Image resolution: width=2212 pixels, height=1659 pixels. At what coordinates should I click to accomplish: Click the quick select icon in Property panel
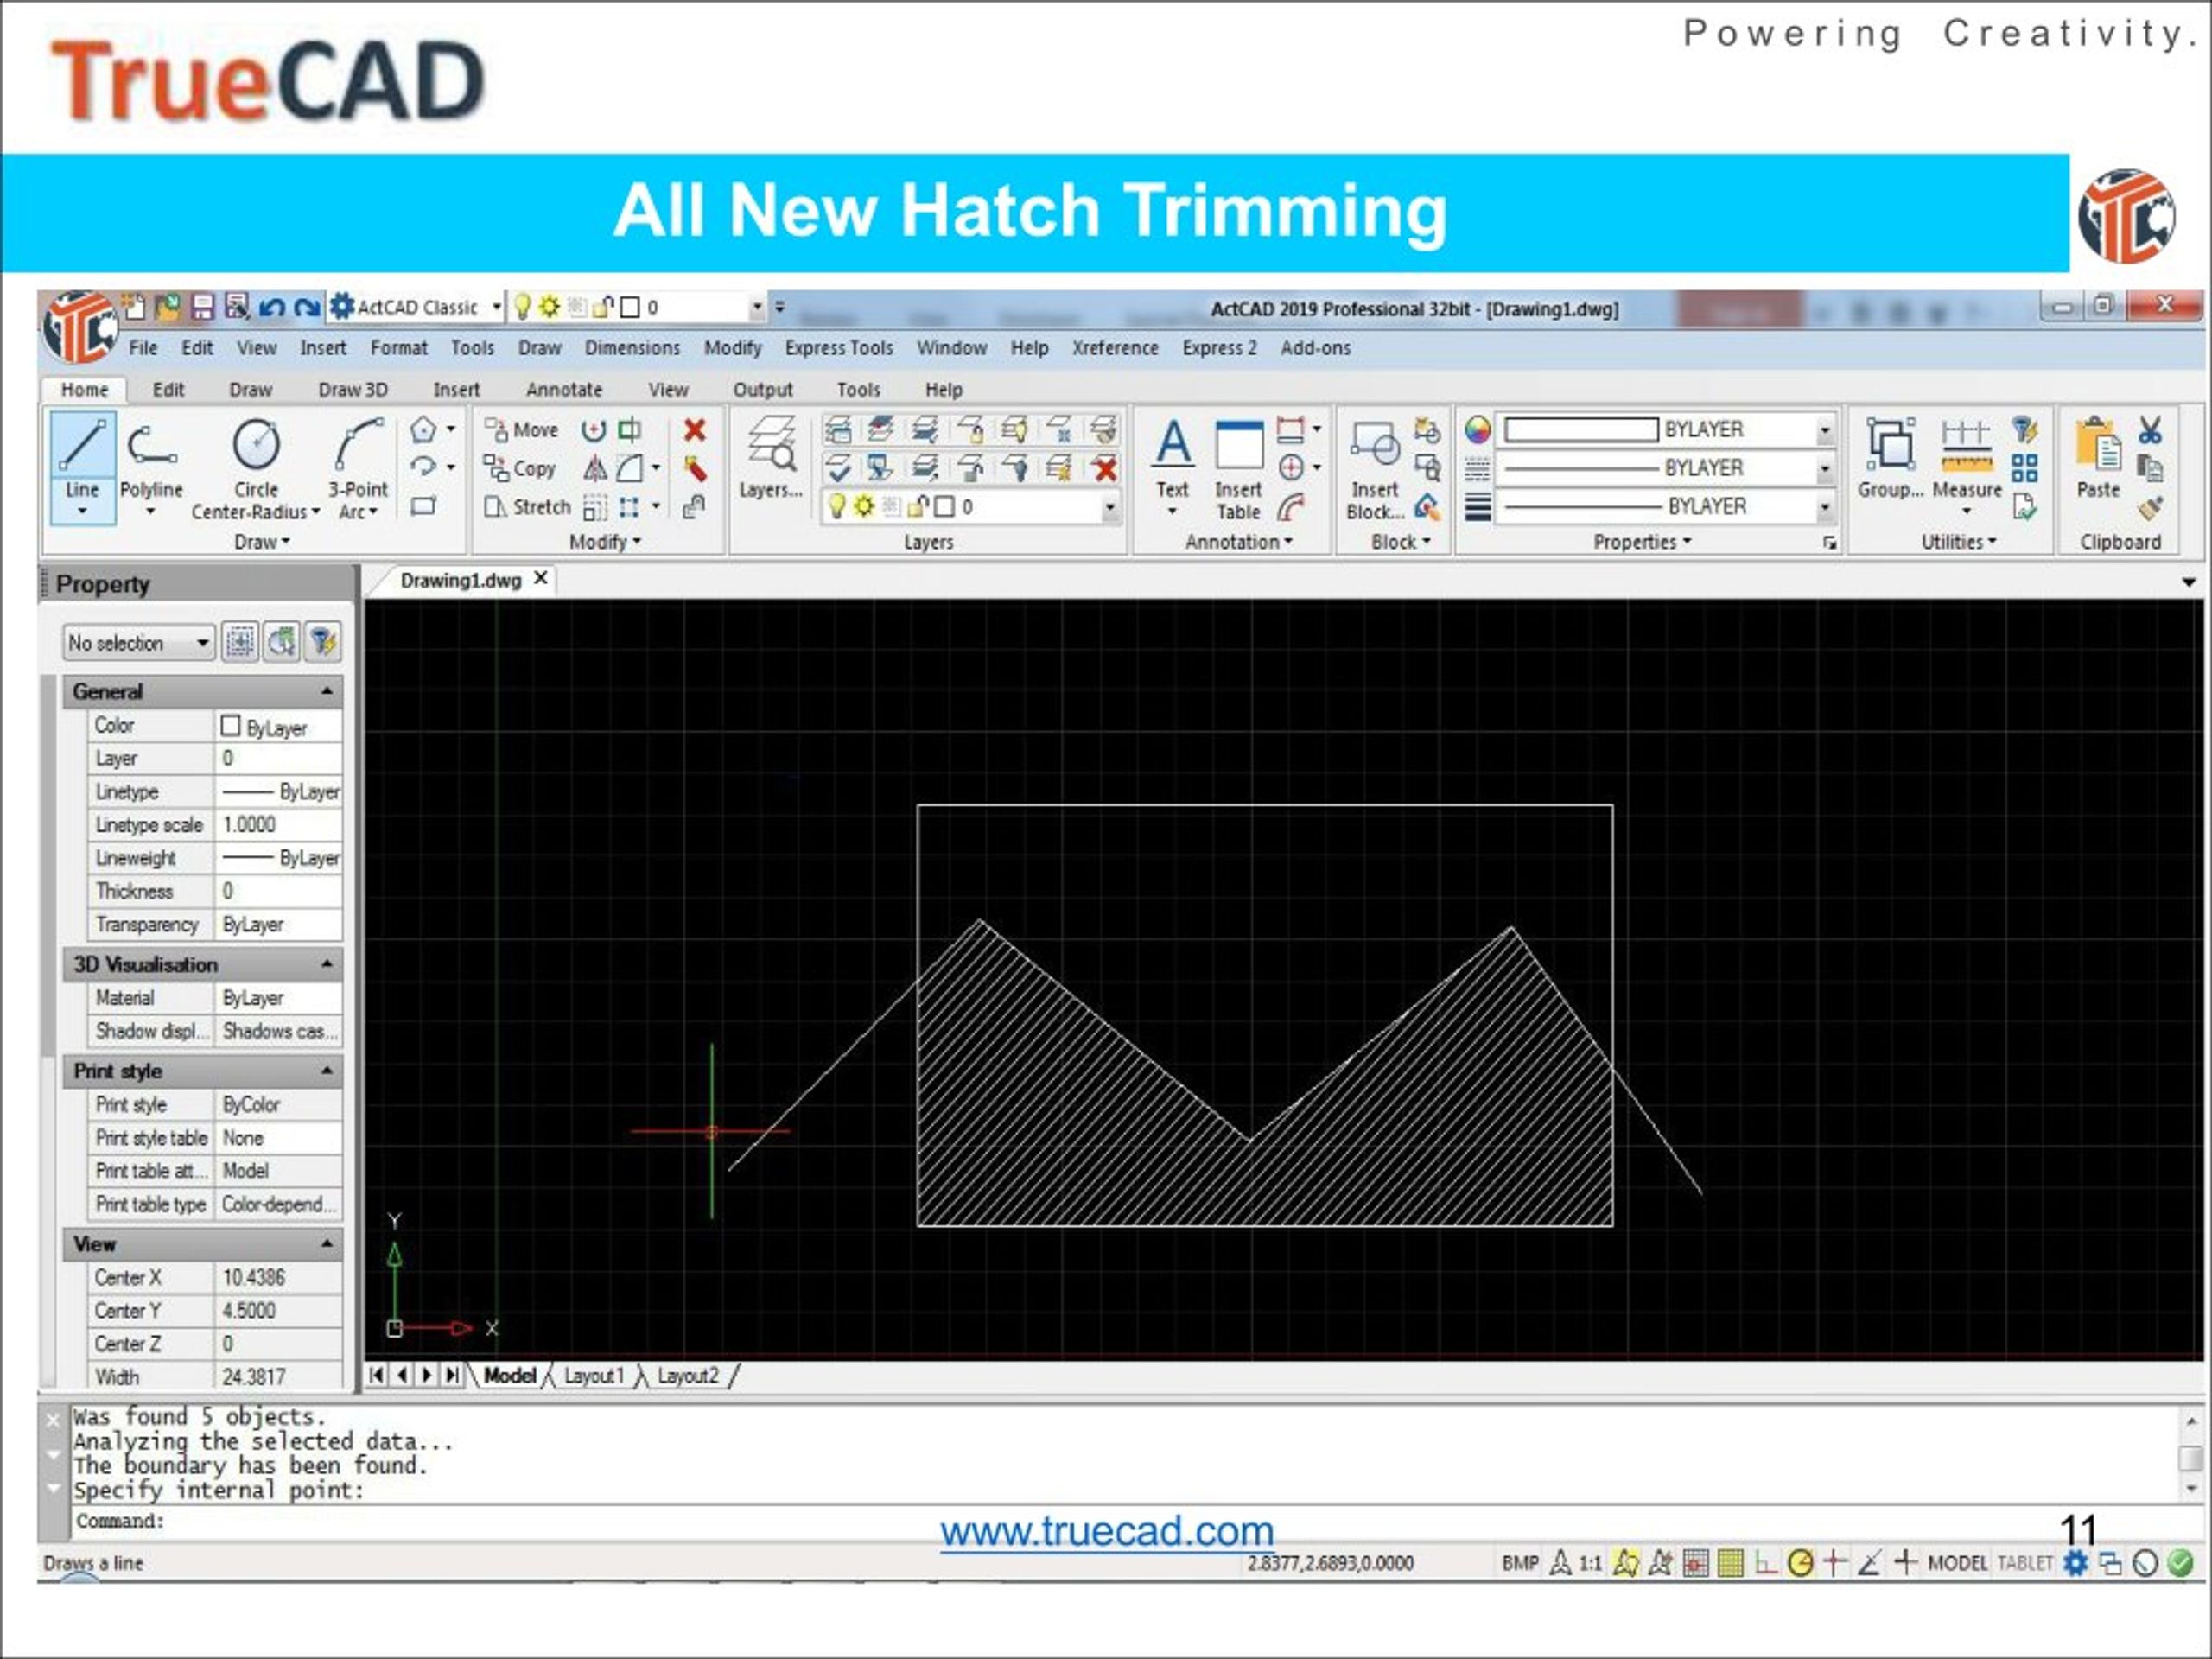pos(323,642)
